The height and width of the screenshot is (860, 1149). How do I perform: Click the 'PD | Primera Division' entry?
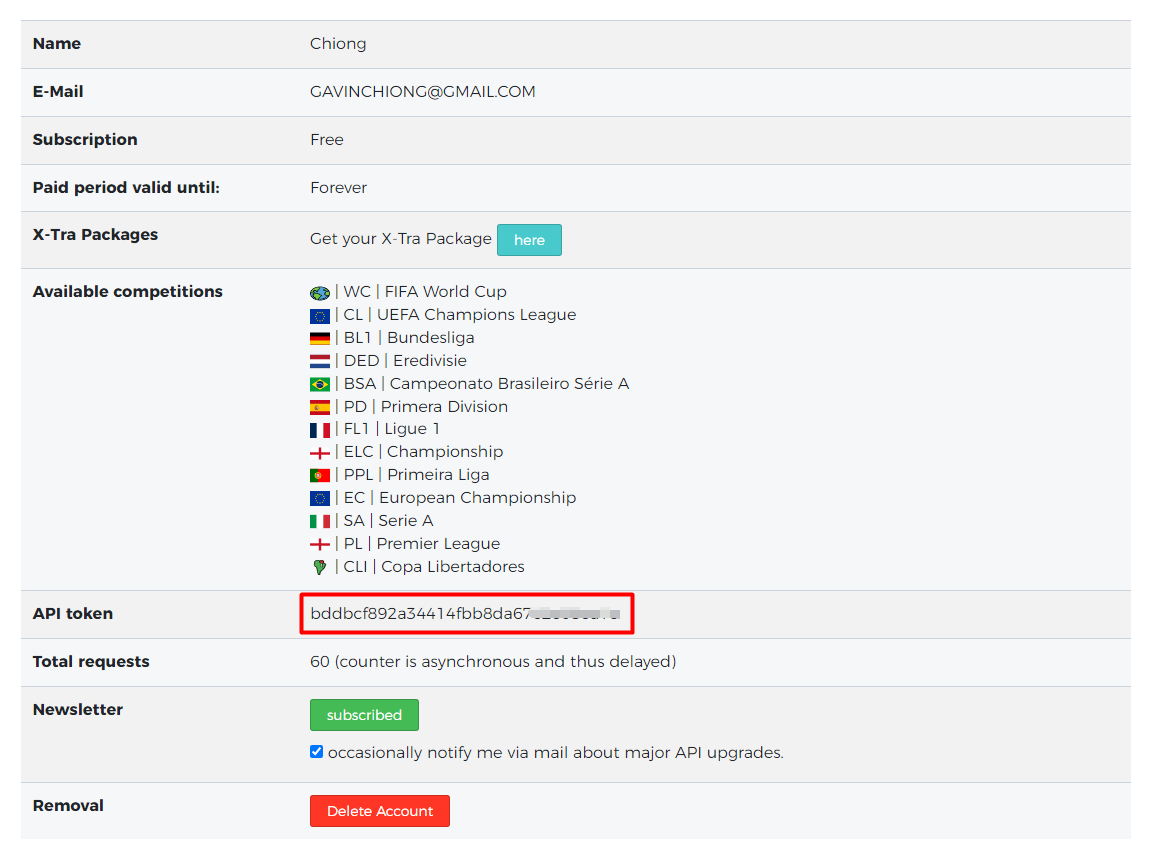[x=425, y=407]
